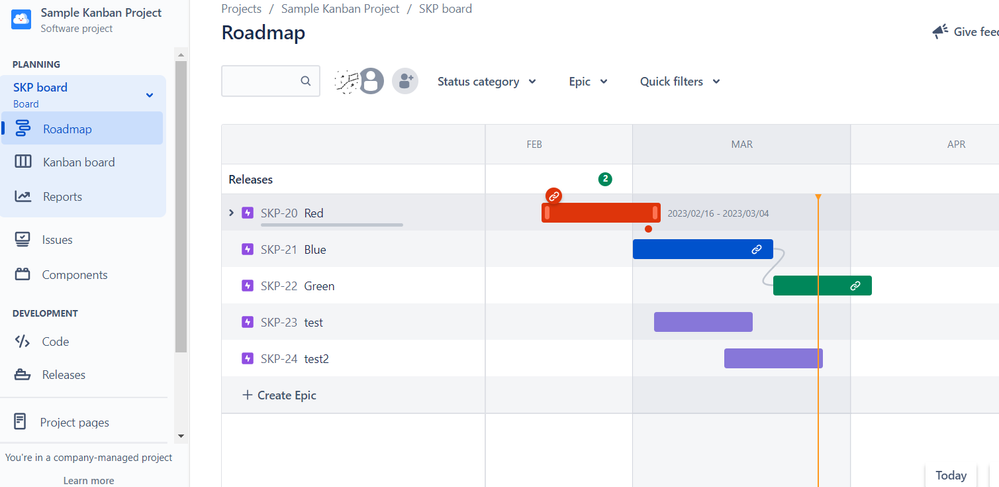Click the SKP-20 progress bar under Red
Image resolution: width=999 pixels, height=487 pixels.
pyautogui.click(x=332, y=225)
